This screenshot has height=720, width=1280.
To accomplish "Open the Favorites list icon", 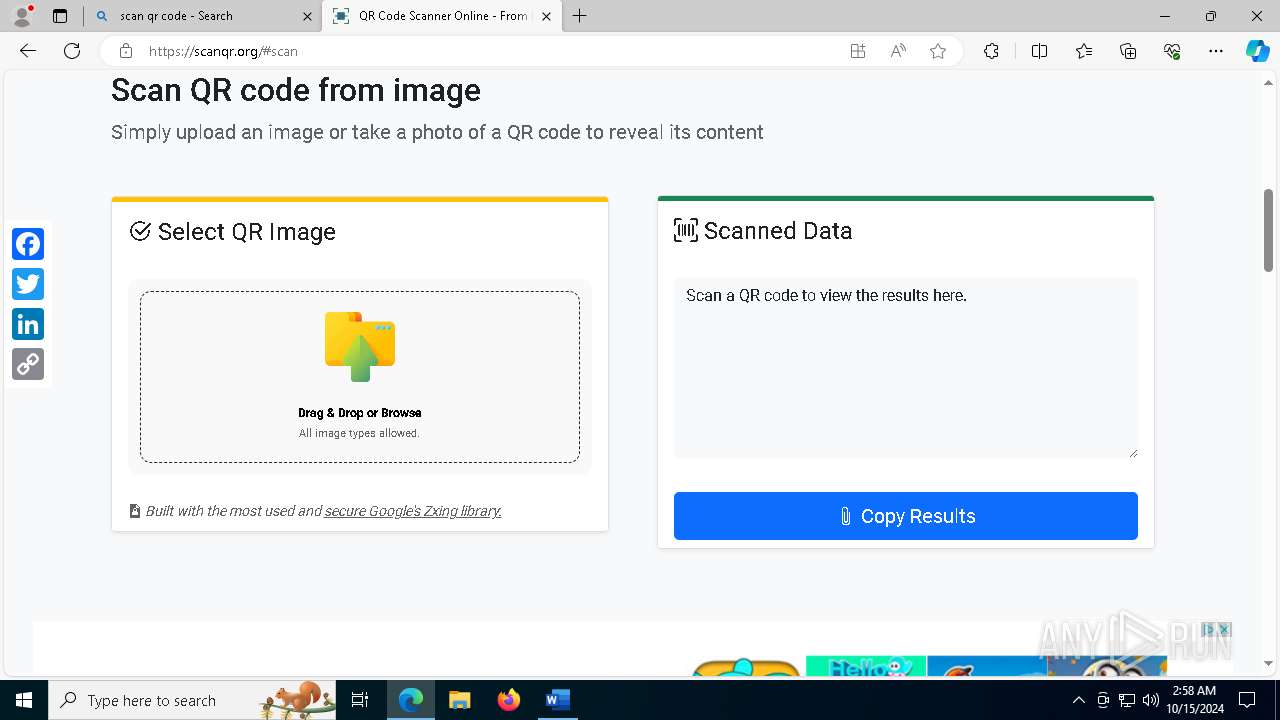I will click(1084, 51).
